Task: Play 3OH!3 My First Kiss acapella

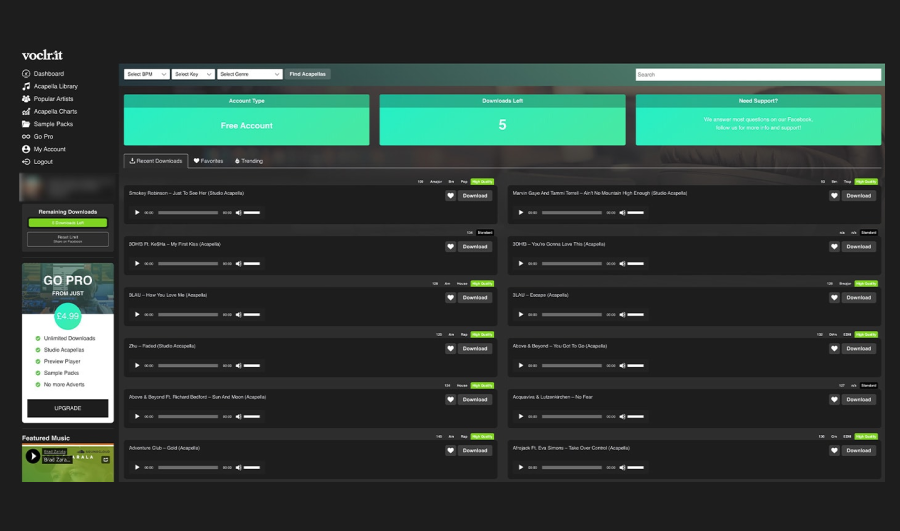Action: (137, 263)
